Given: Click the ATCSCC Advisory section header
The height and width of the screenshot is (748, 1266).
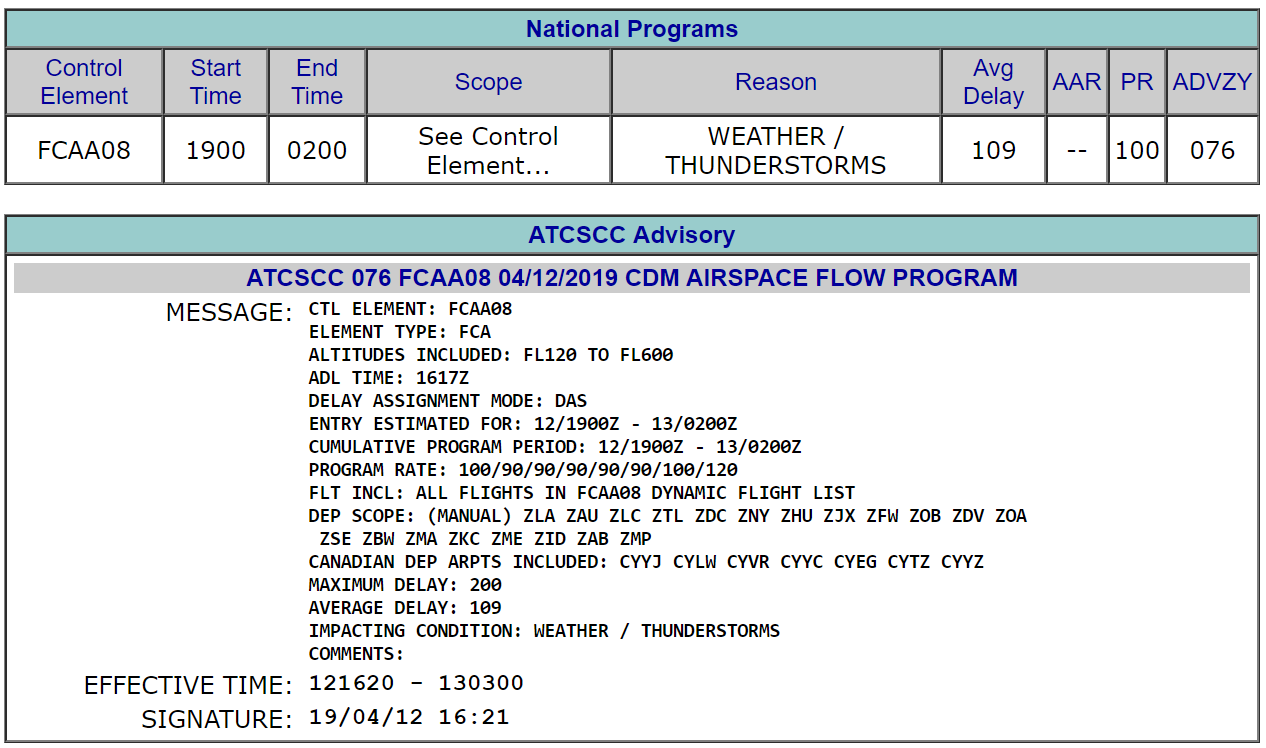Looking at the screenshot, I should tap(632, 235).
